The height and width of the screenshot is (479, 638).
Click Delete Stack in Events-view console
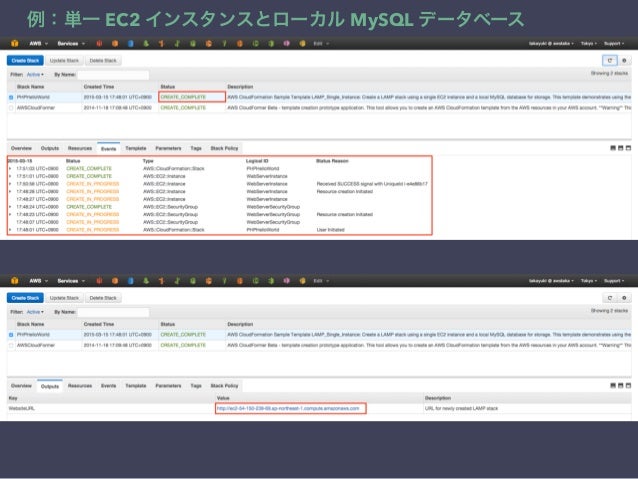click(x=103, y=61)
